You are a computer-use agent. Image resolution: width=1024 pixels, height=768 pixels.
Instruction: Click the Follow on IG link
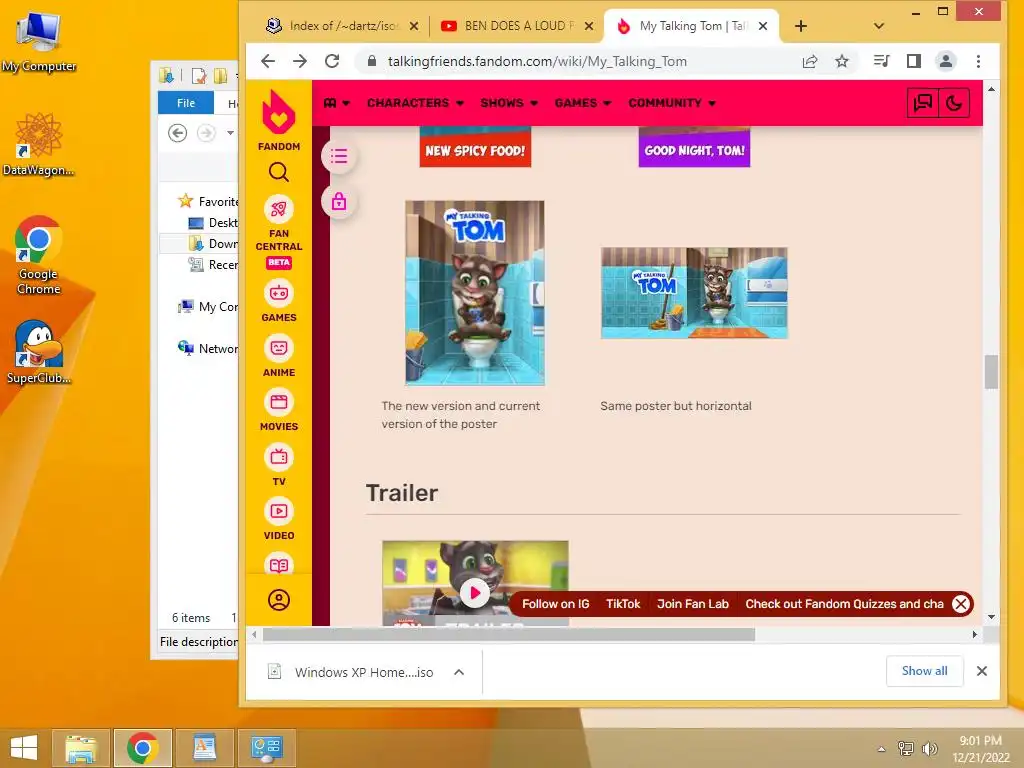tap(556, 604)
